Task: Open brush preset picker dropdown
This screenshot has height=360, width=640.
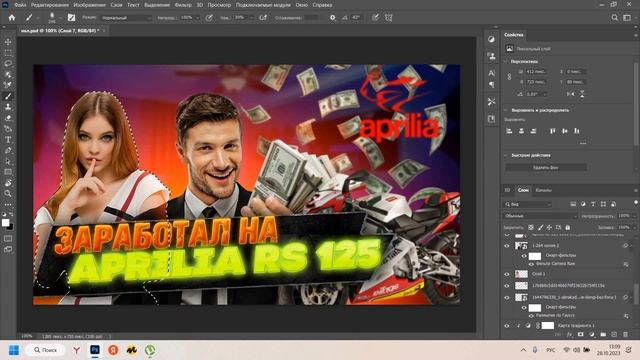Action: pyautogui.click(x=60, y=18)
